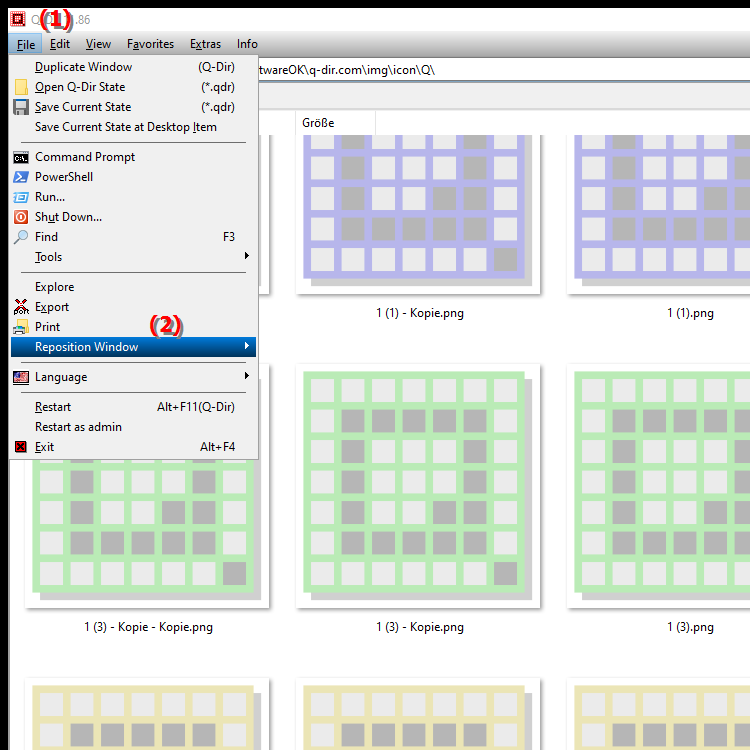Click file name 1 (3) - Kopie.png
Image resolution: width=750 pixels, height=750 pixels.
coord(420,627)
